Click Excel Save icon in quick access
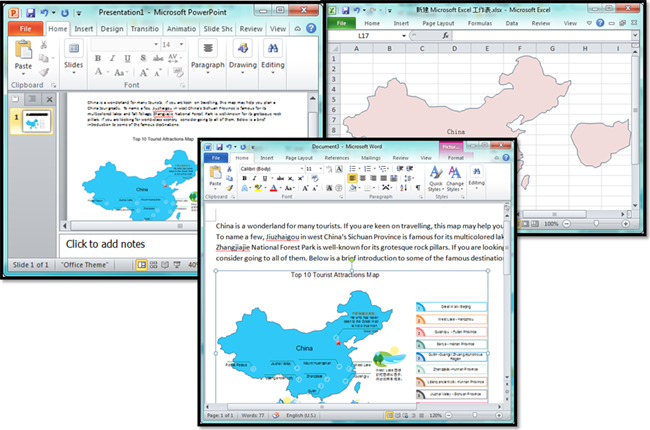This screenshot has width=650, height=430. [345, 10]
